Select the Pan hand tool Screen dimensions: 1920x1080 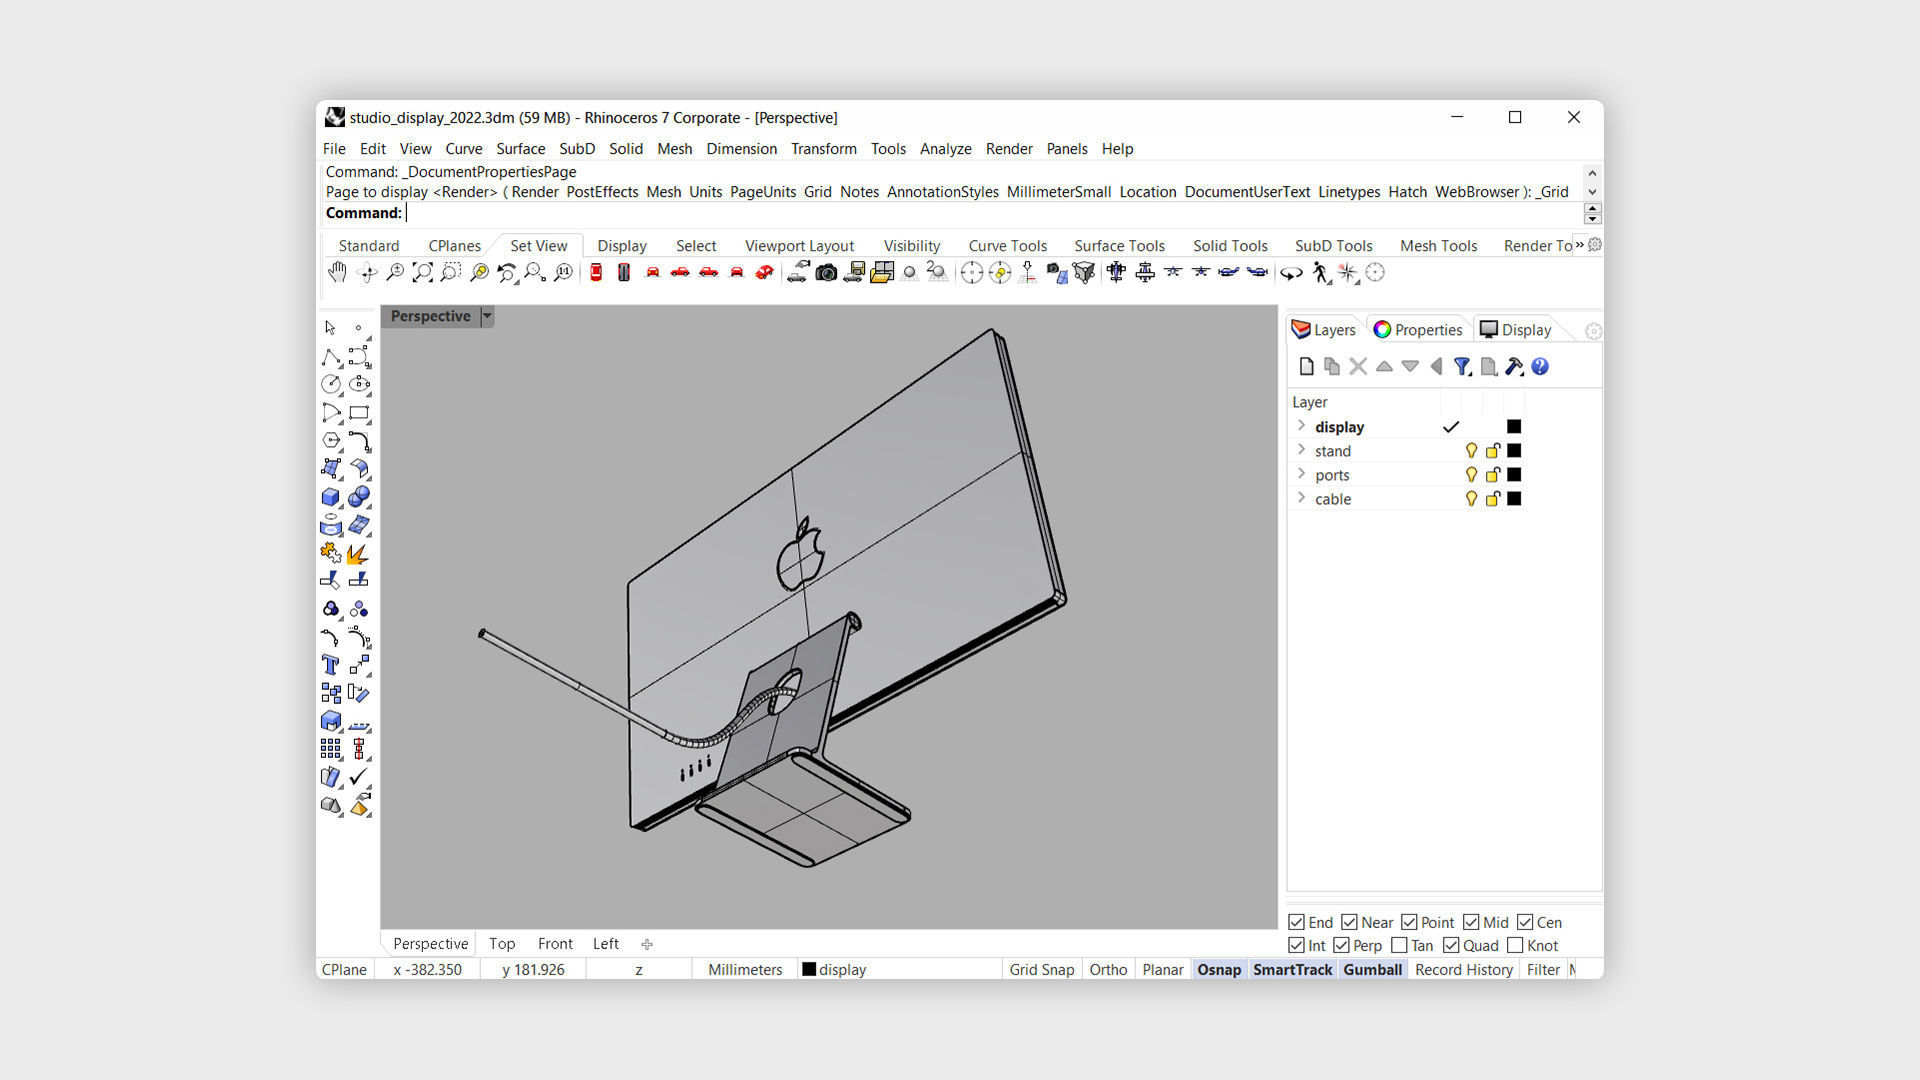(337, 272)
